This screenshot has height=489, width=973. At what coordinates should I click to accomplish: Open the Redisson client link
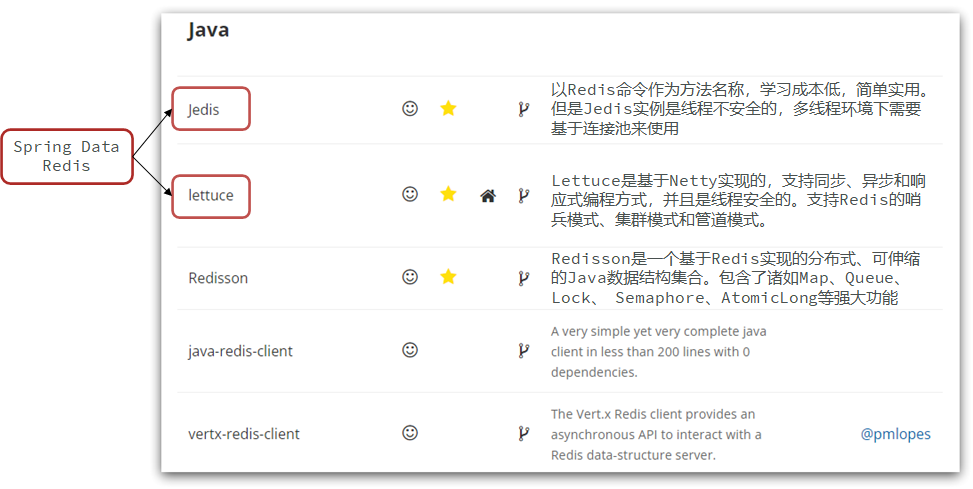(218, 278)
